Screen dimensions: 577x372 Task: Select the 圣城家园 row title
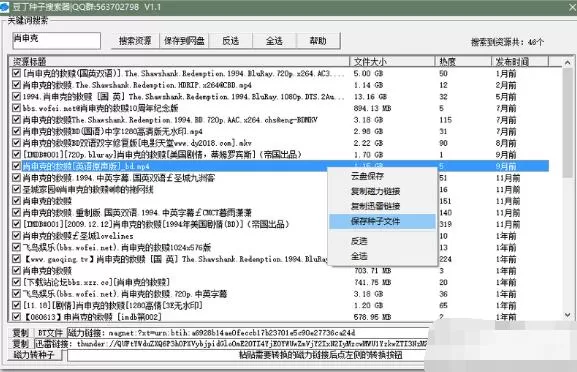pos(88,189)
